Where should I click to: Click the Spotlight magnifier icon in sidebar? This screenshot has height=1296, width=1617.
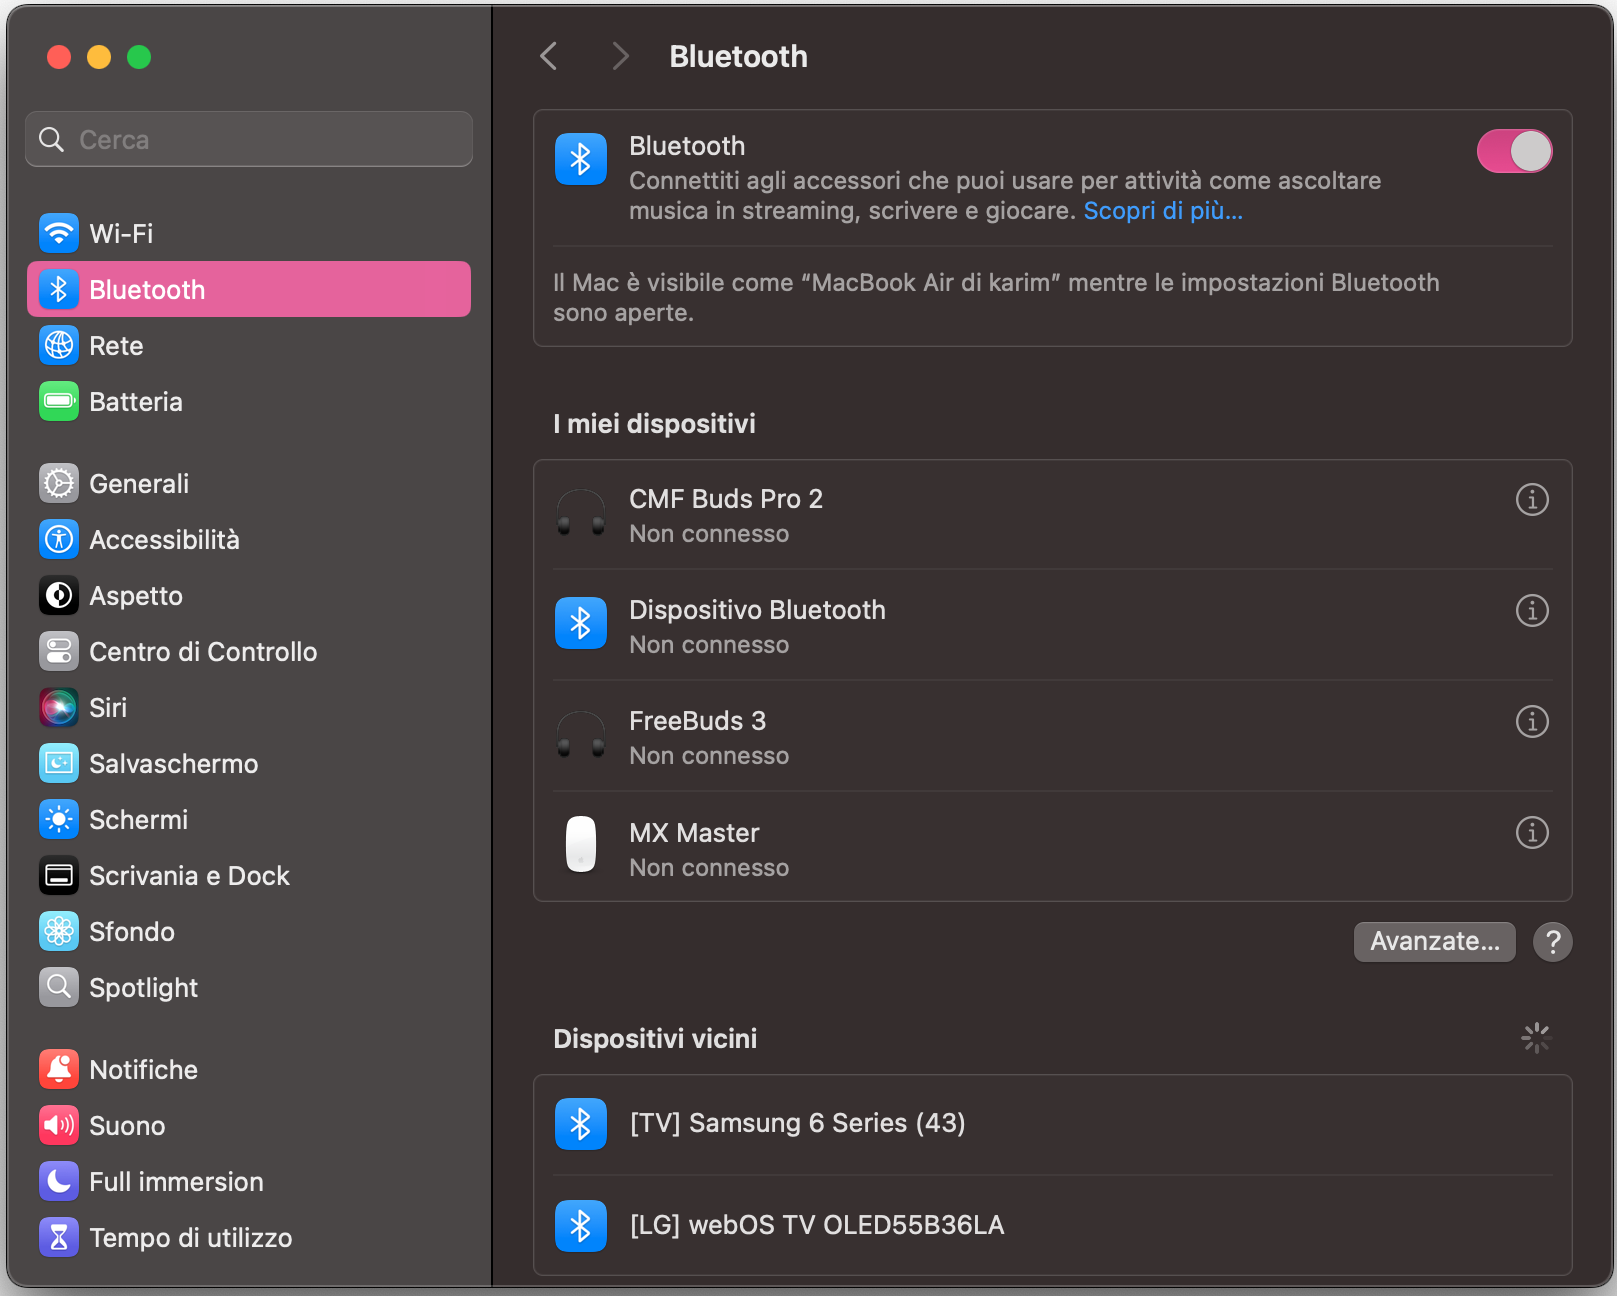click(59, 987)
